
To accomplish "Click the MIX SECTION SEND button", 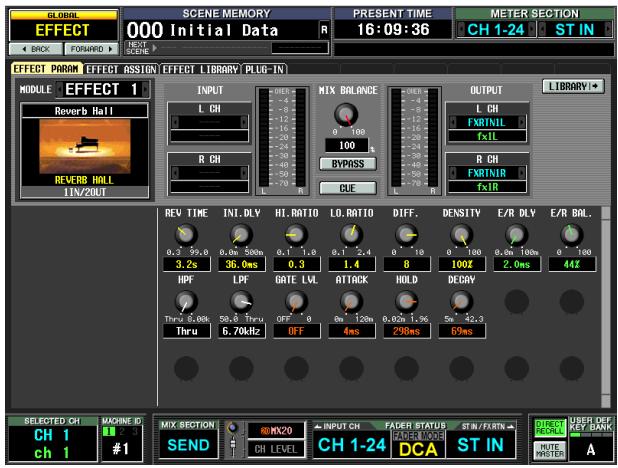I will [x=188, y=445].
